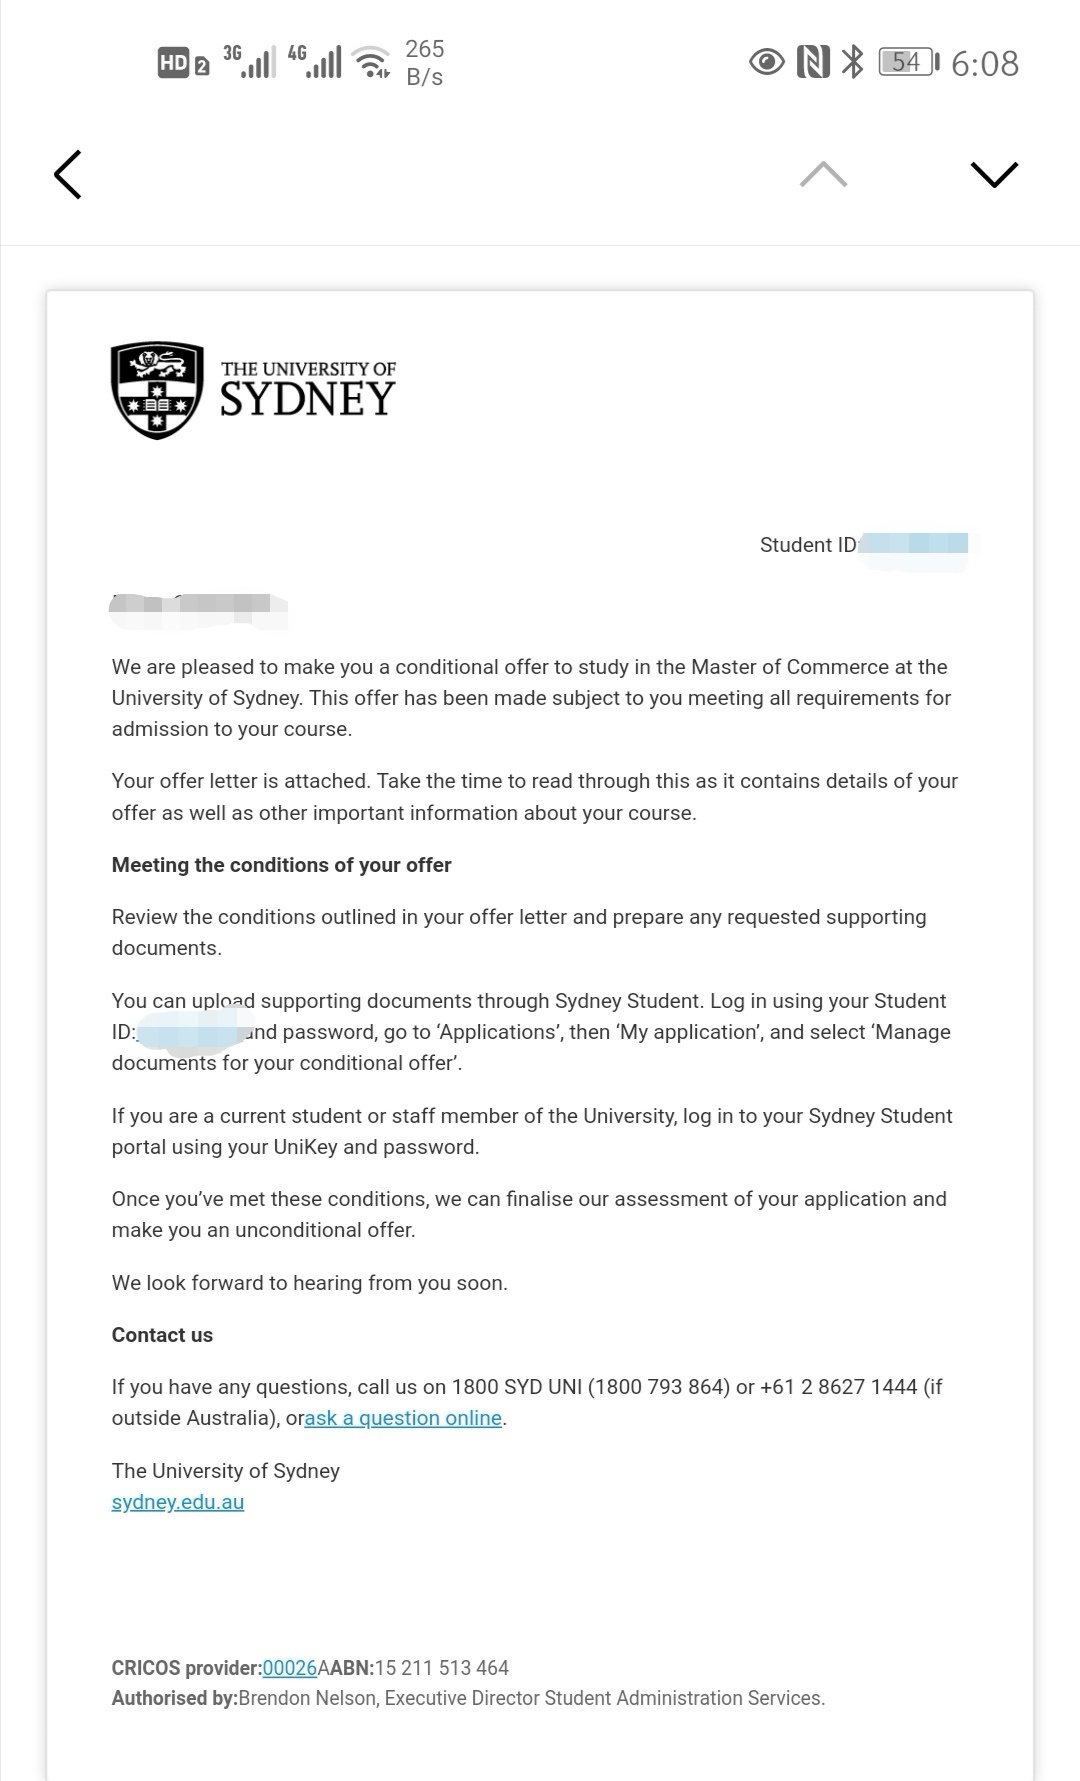The height and width of the screenshot is (1781, 1080).
Task: Tap the Wi-Fi signal icon
Action: pos(372,62)
